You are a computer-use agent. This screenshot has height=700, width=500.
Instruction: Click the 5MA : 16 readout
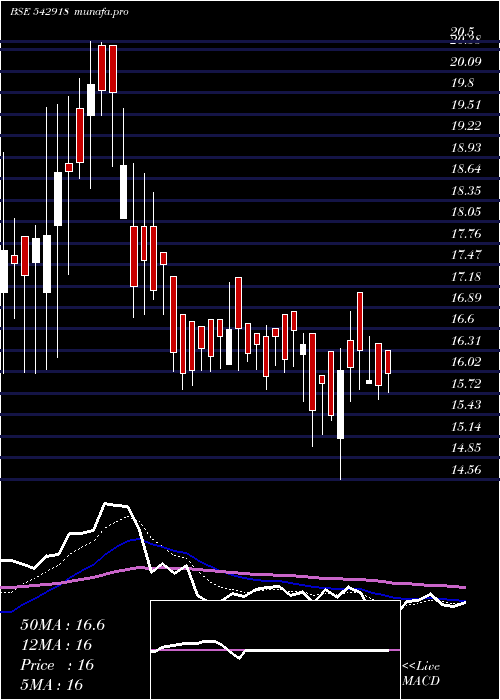point(51,685)
